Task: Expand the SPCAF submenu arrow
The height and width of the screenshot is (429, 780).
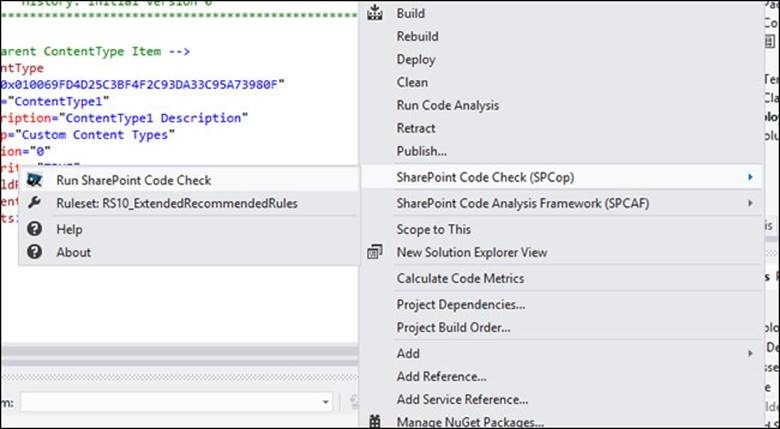Action: pyautogui.click(x=750, y=204)
